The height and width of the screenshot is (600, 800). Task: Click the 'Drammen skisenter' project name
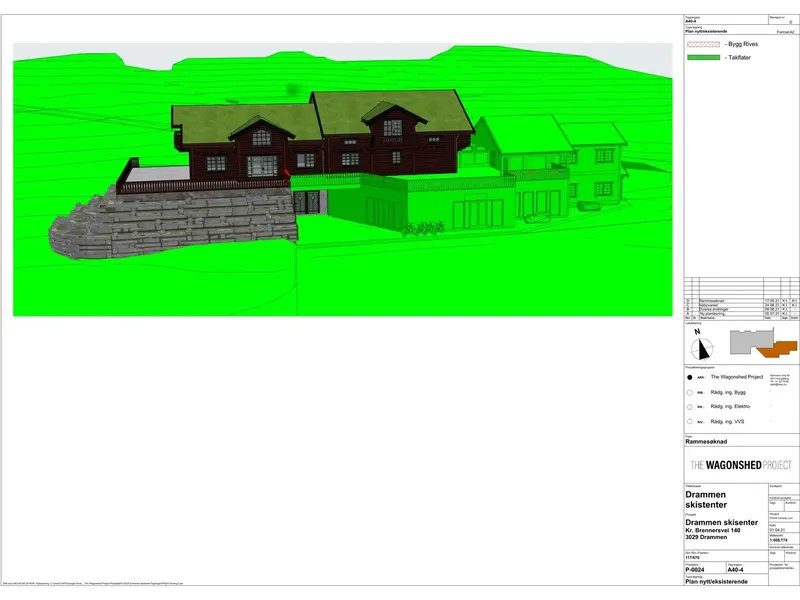721,522
